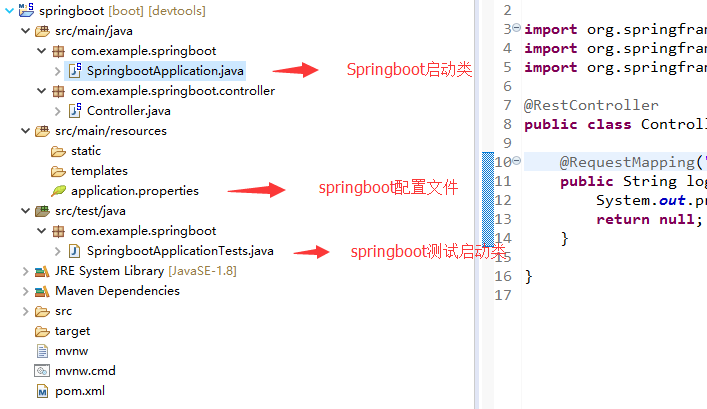707x409 pixels.
Task: Click the @RequestMapping annotation line
Action: 632,162
